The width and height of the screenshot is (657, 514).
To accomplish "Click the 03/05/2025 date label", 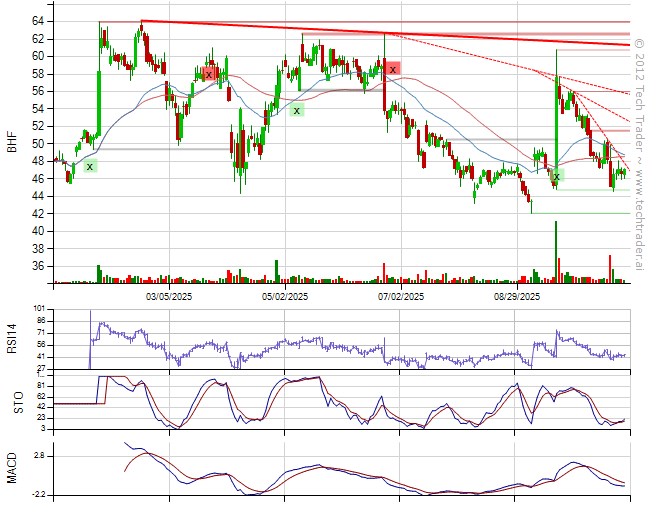I will click(x=168, y=296).
